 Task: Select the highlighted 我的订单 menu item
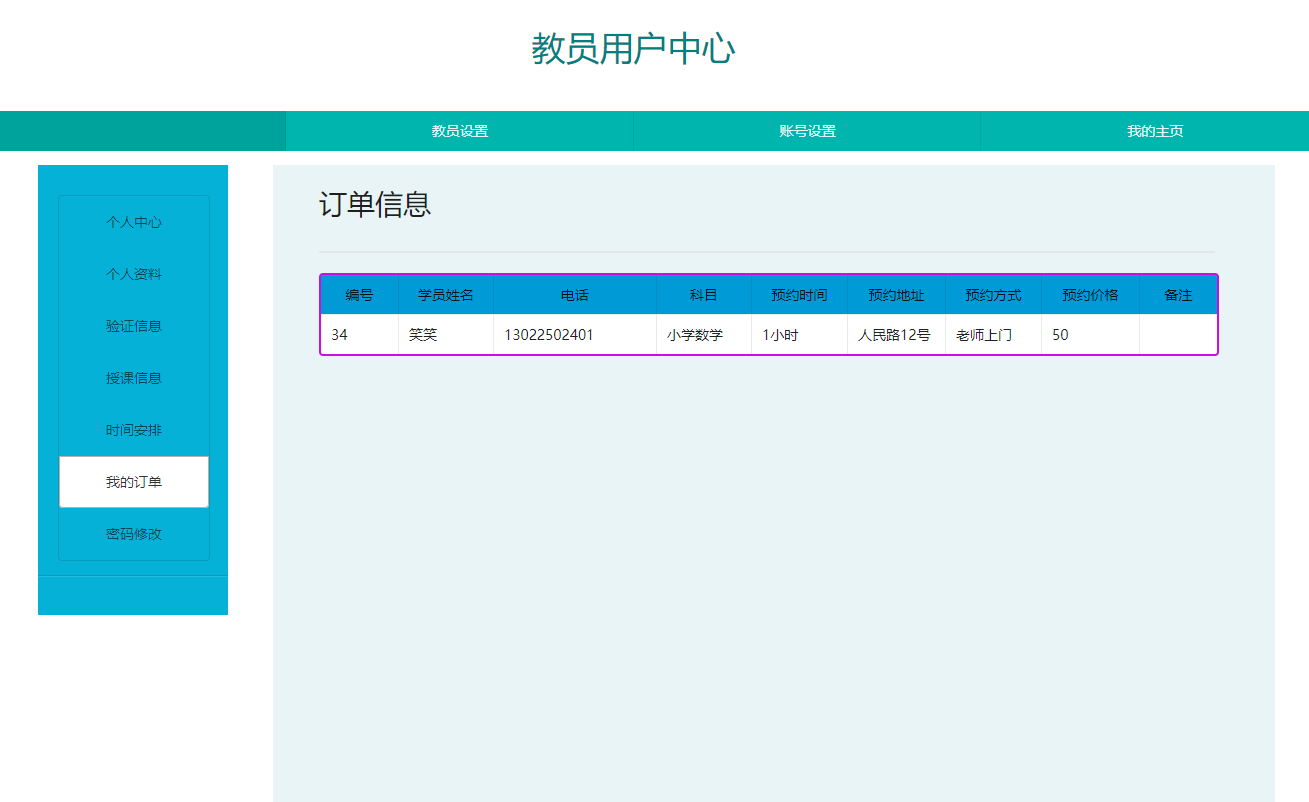(132, 482)
